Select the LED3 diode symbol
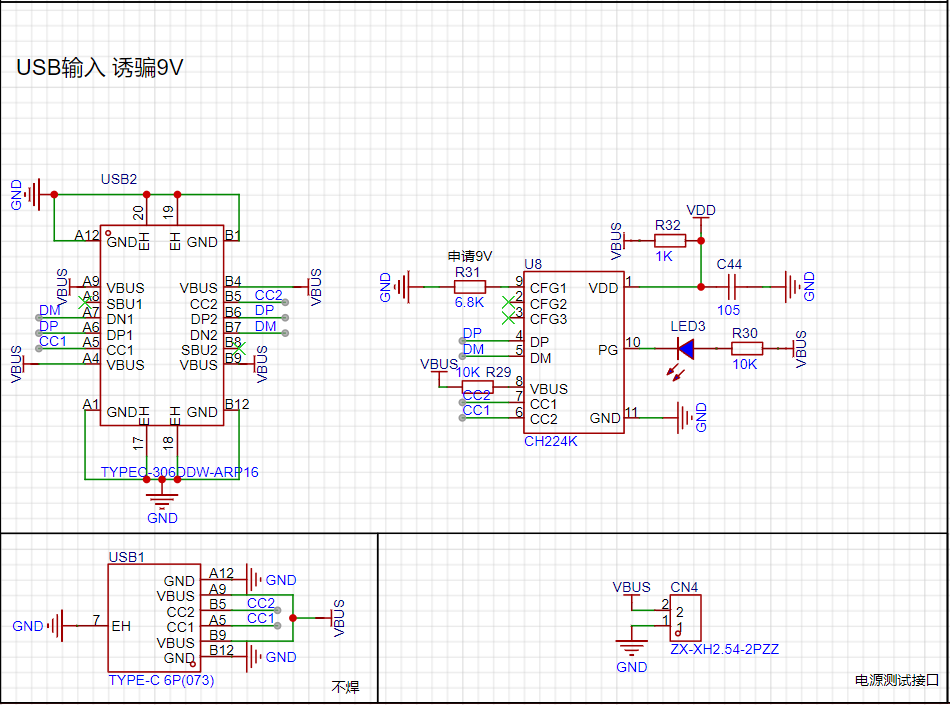 click(685, 348)
